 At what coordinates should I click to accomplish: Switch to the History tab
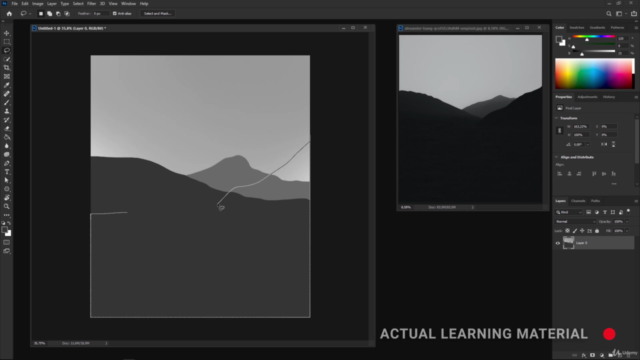pos(609,97)
